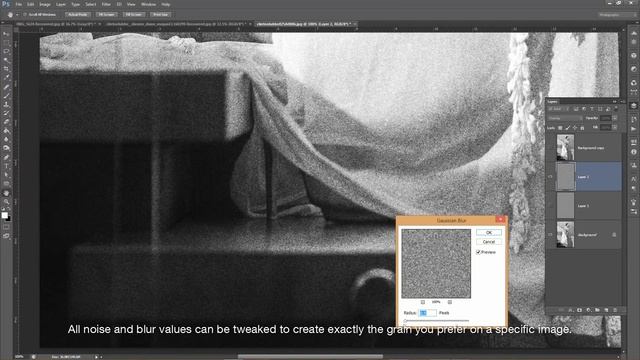This screenshot has height=360, width=640.
Task: Hide Layer 2 using the eye icon
Action: coord(550,177)
